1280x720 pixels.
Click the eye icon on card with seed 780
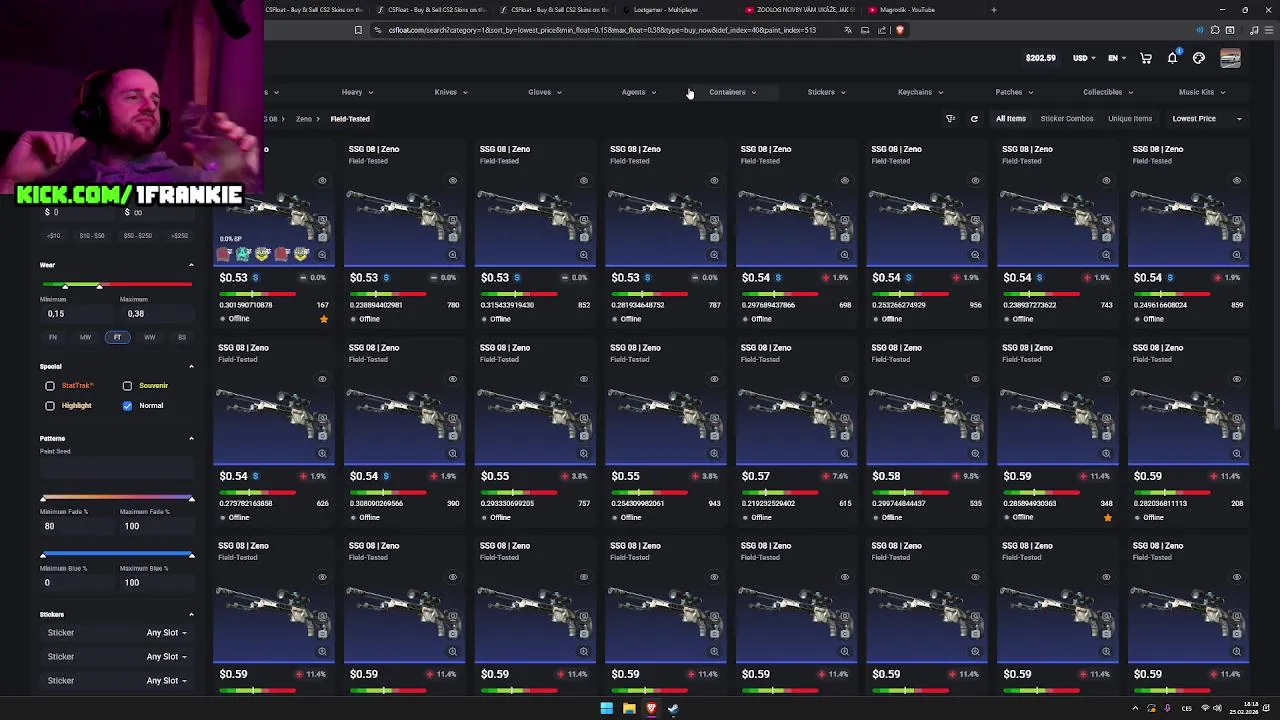click(453, 181)
